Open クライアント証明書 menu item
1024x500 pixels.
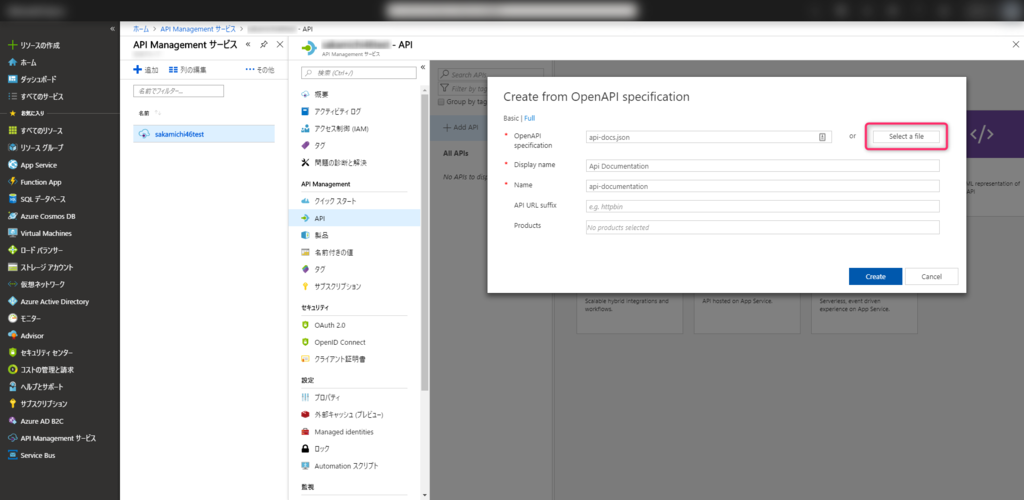click(x=333, y=359)
